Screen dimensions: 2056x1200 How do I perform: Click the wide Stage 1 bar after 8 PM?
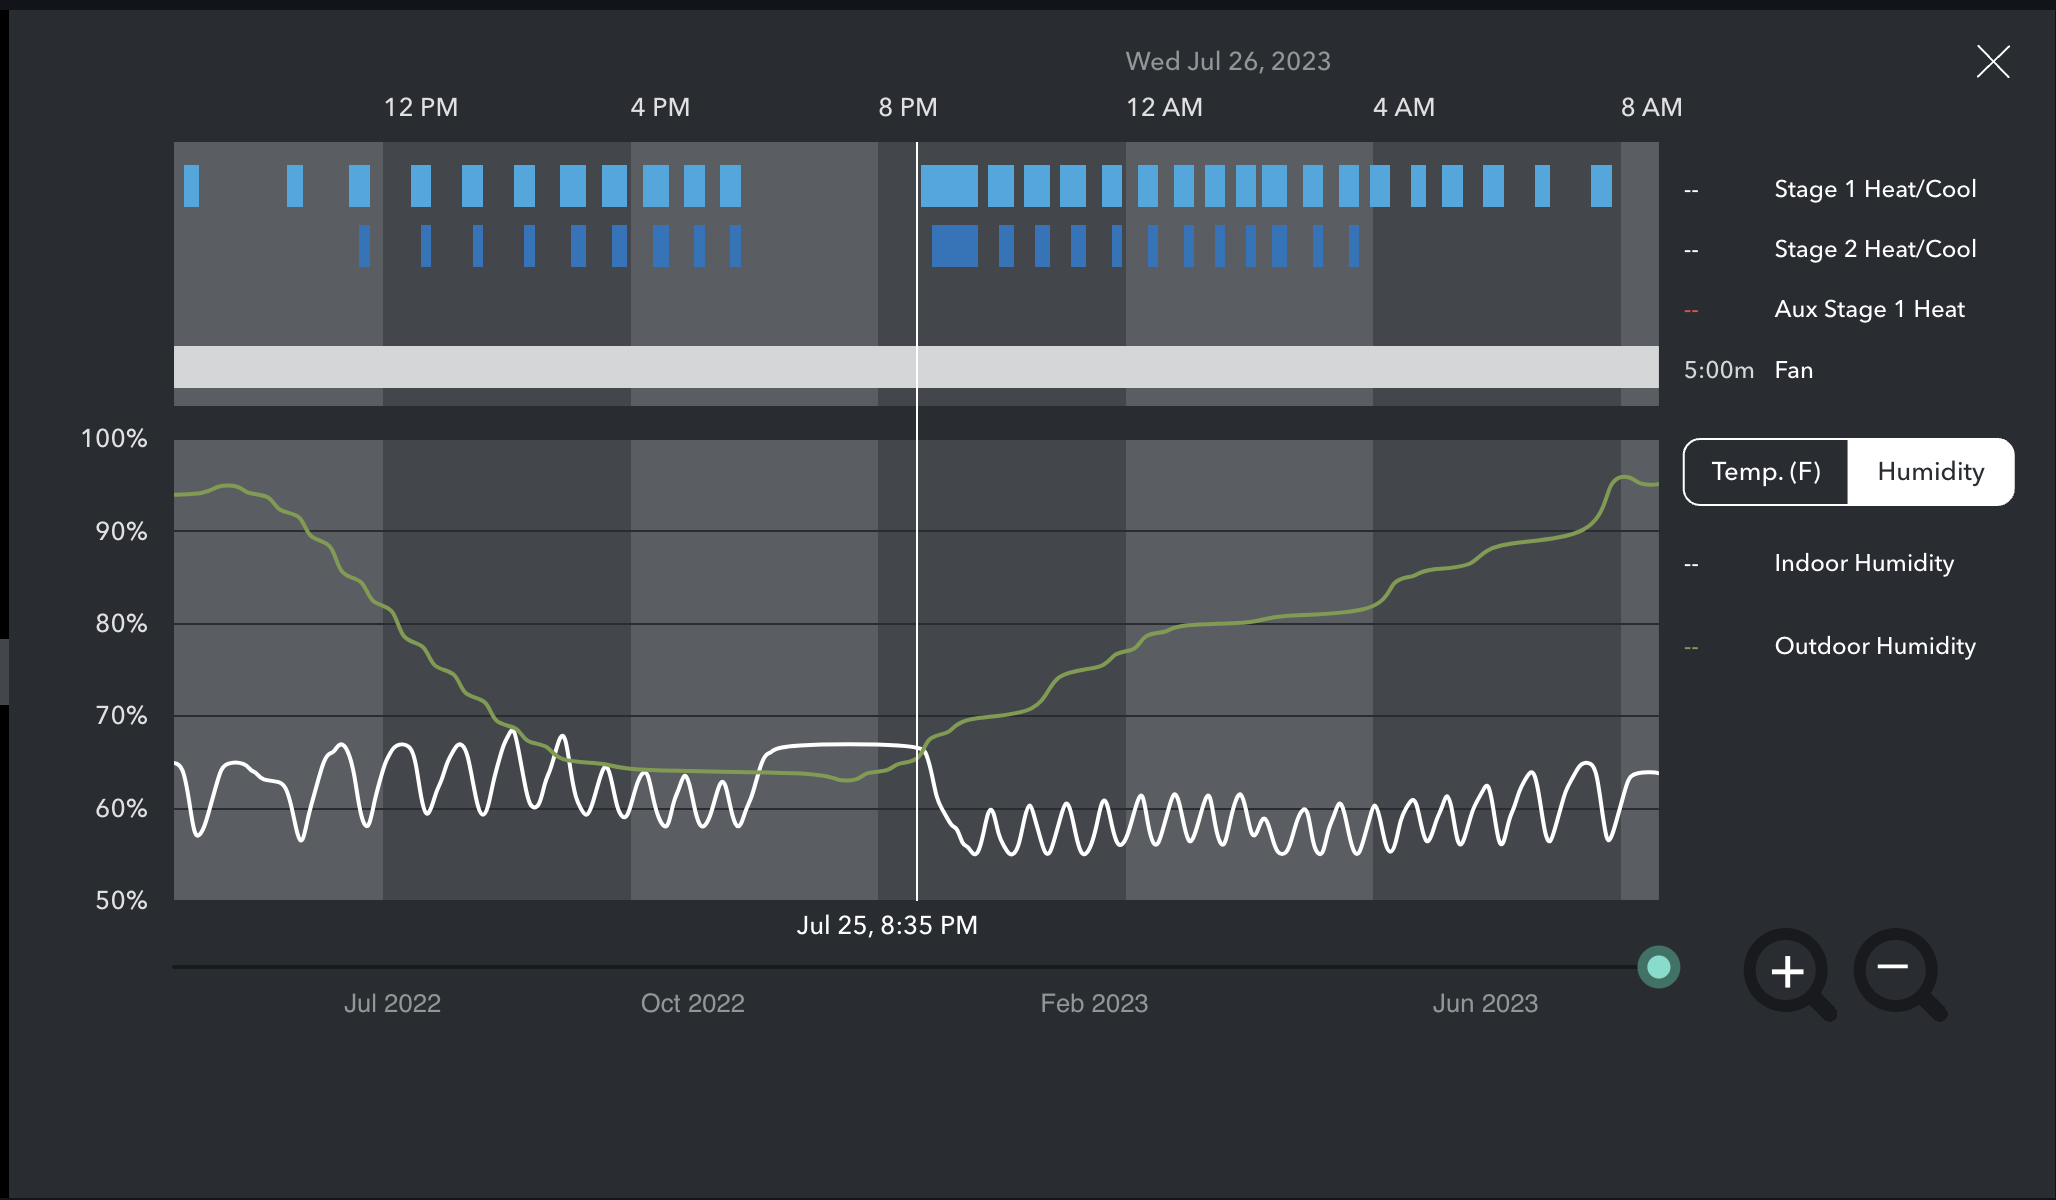pyautogui.click(x=949, y=186)
